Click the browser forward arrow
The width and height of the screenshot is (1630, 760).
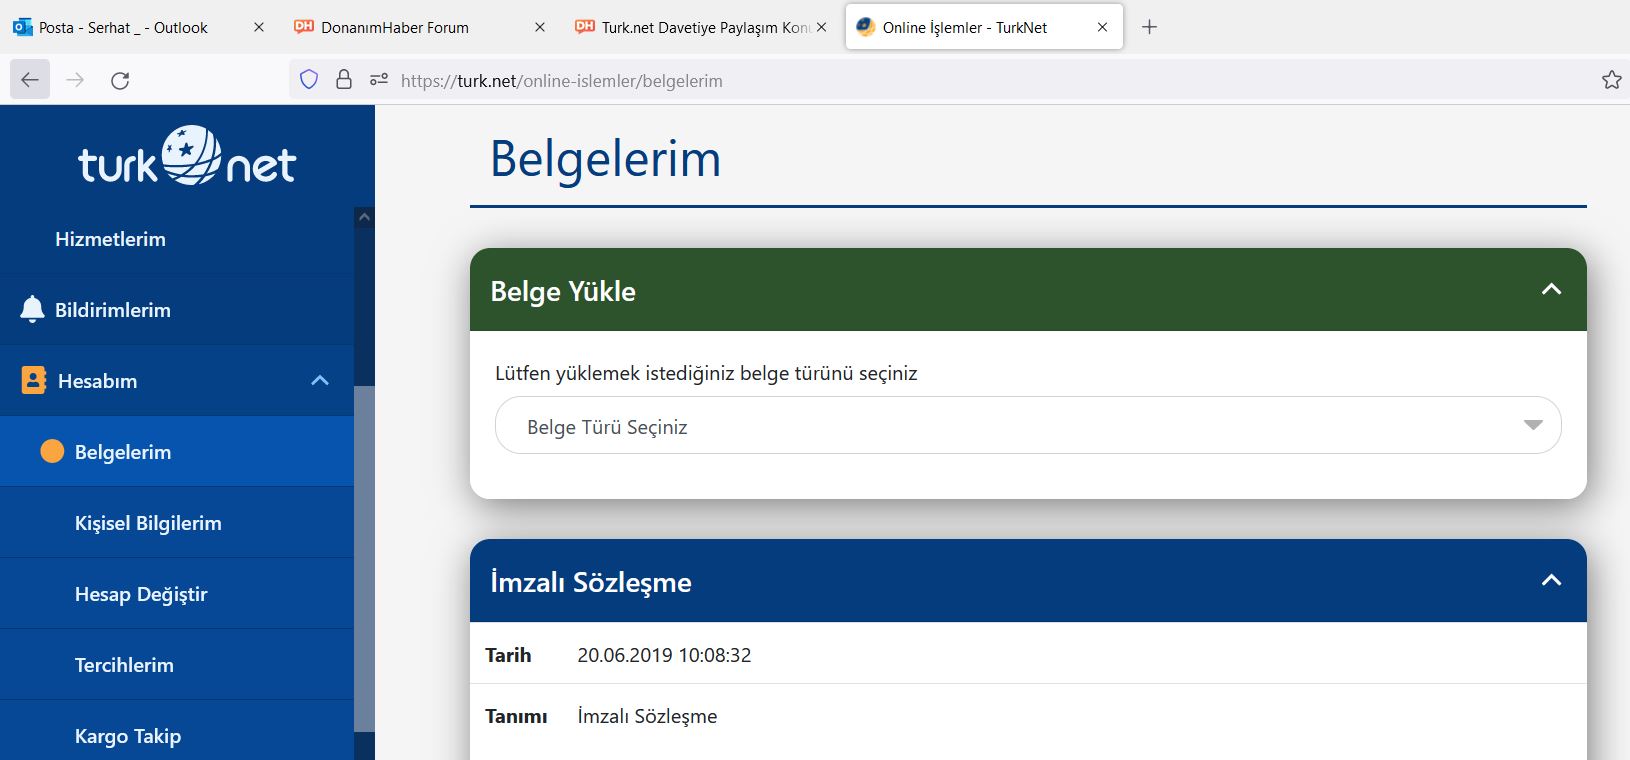(75, 80)
